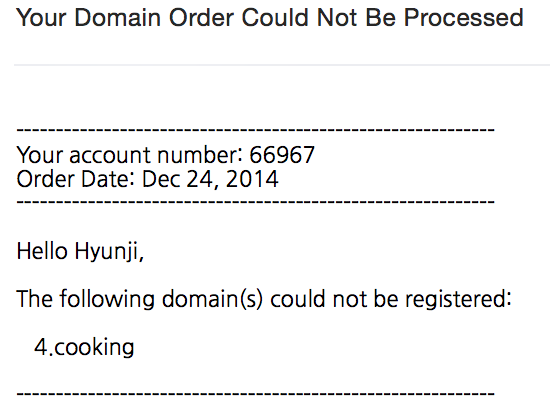Click the year 2014 in the order date
The height and width of the screenshot is (410, 550).
click(x=252, y=179)
